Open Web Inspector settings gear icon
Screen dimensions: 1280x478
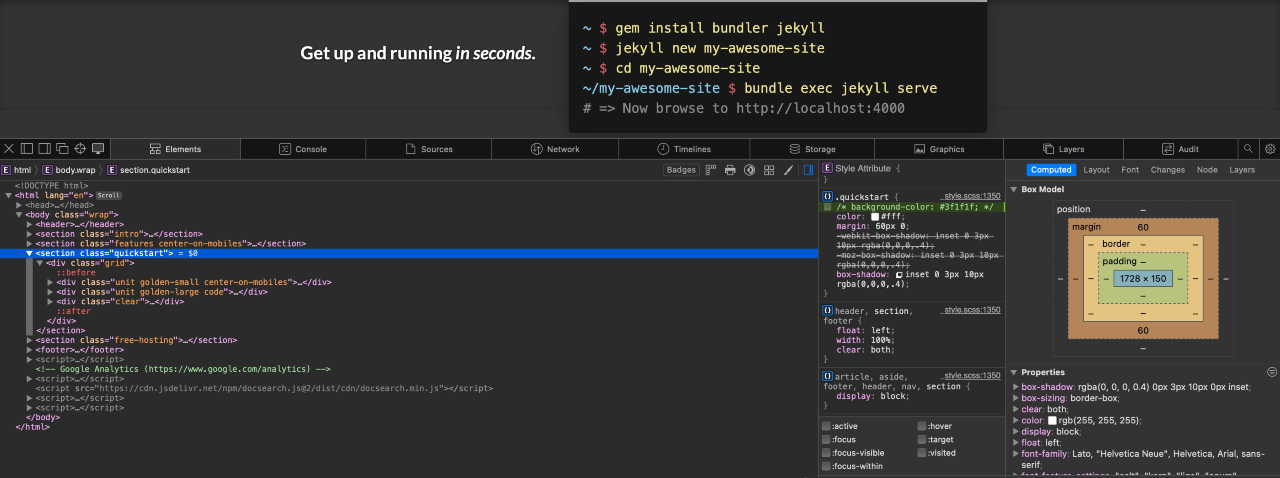[1270, 149]
